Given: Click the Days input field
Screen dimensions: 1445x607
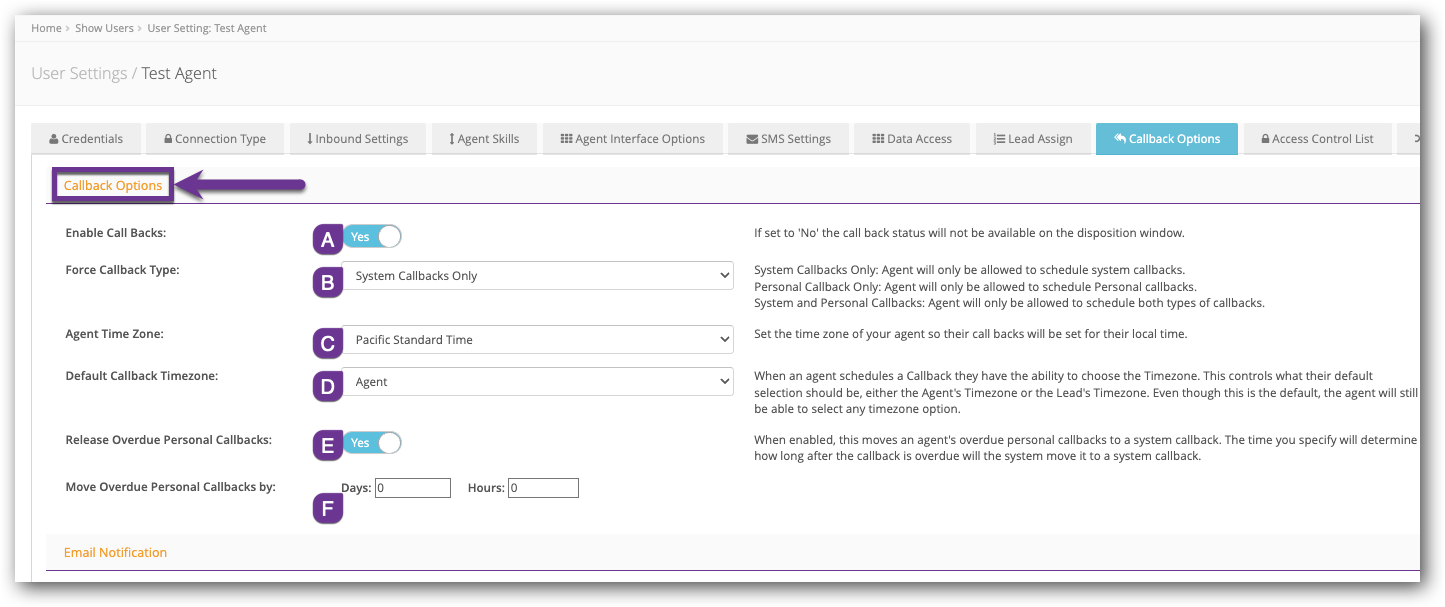Looking at the screenshot, I should tap(412, 487).
